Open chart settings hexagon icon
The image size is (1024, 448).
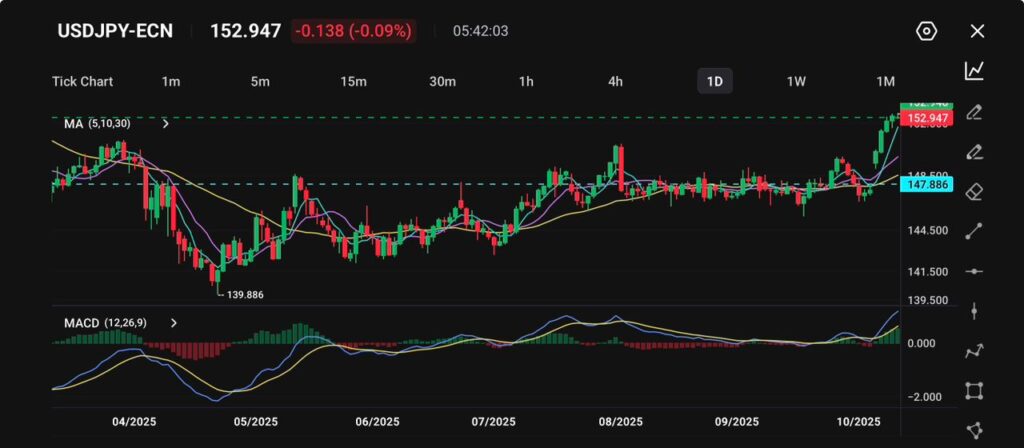coord(926,31)
